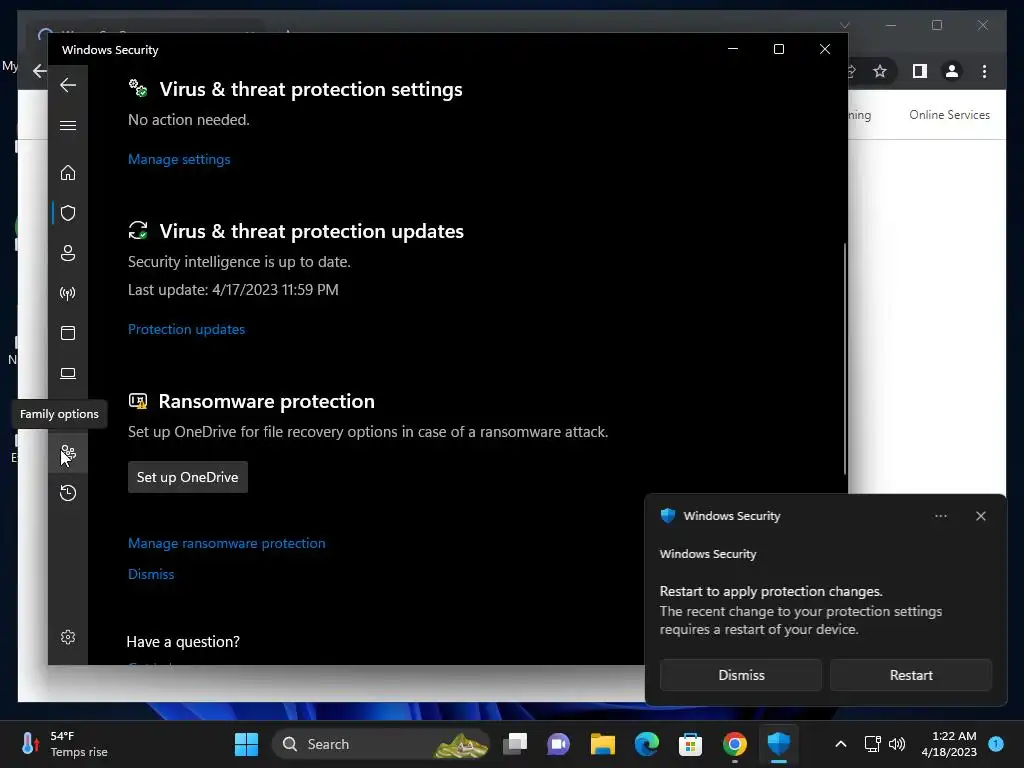Click the Ransomware protection icon

(138, 401)
